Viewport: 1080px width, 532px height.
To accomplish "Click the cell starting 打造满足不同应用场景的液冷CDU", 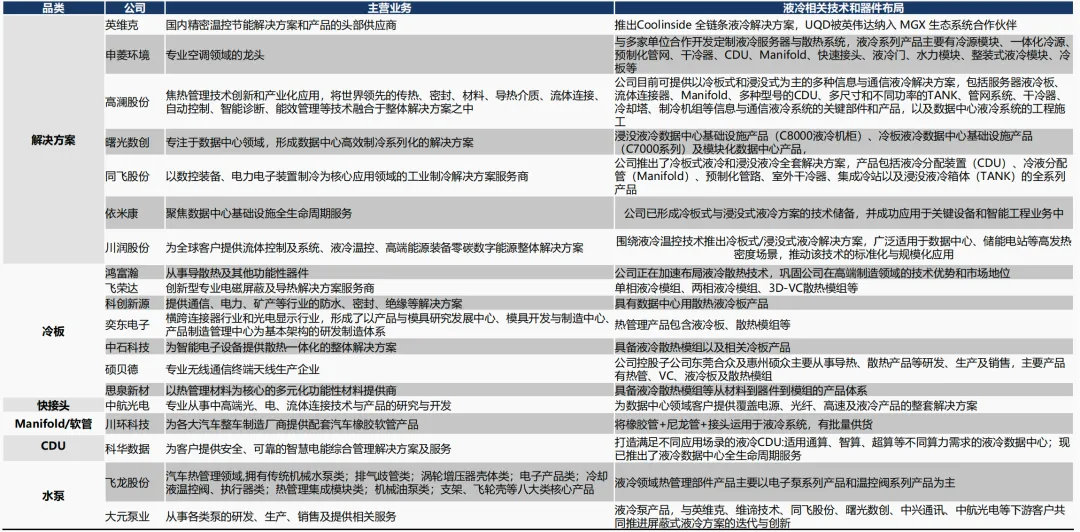I will 843,449.
